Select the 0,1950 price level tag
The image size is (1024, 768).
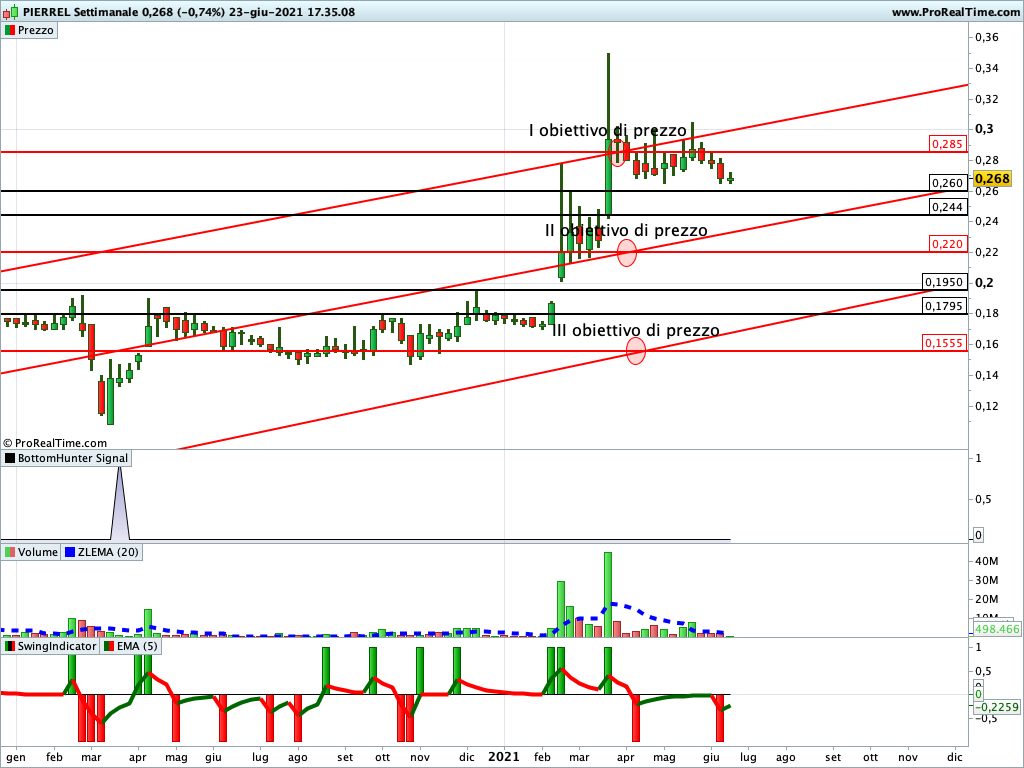click(944, 281)
